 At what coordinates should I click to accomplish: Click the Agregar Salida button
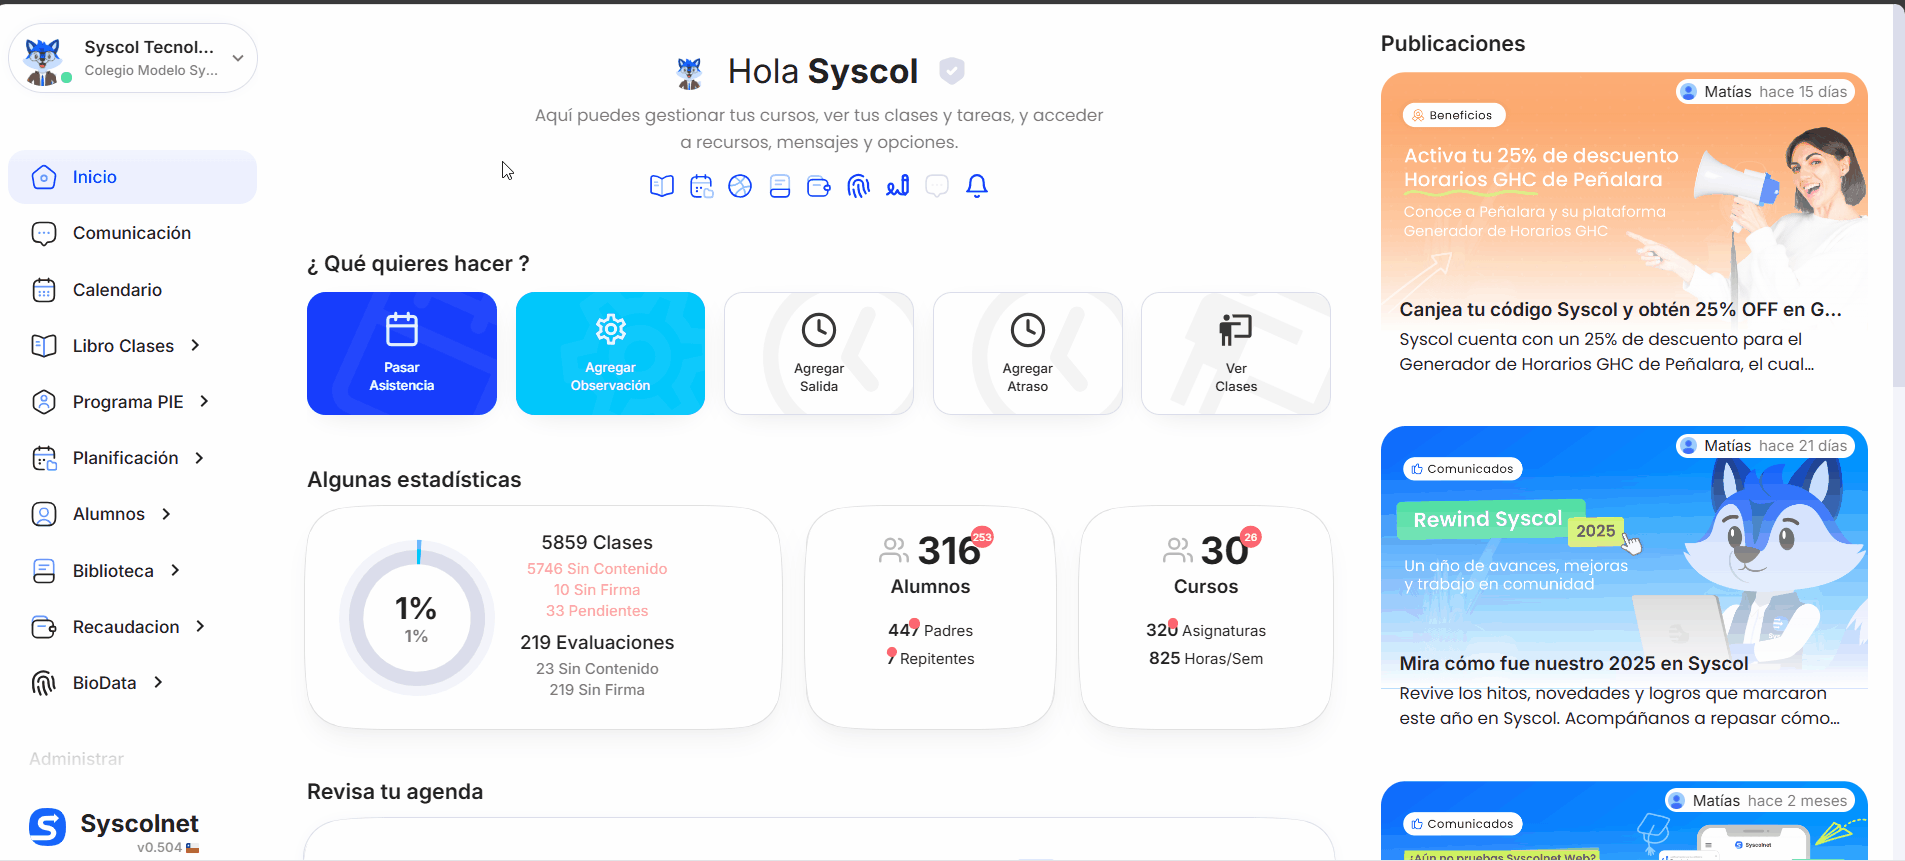point(819,353)
